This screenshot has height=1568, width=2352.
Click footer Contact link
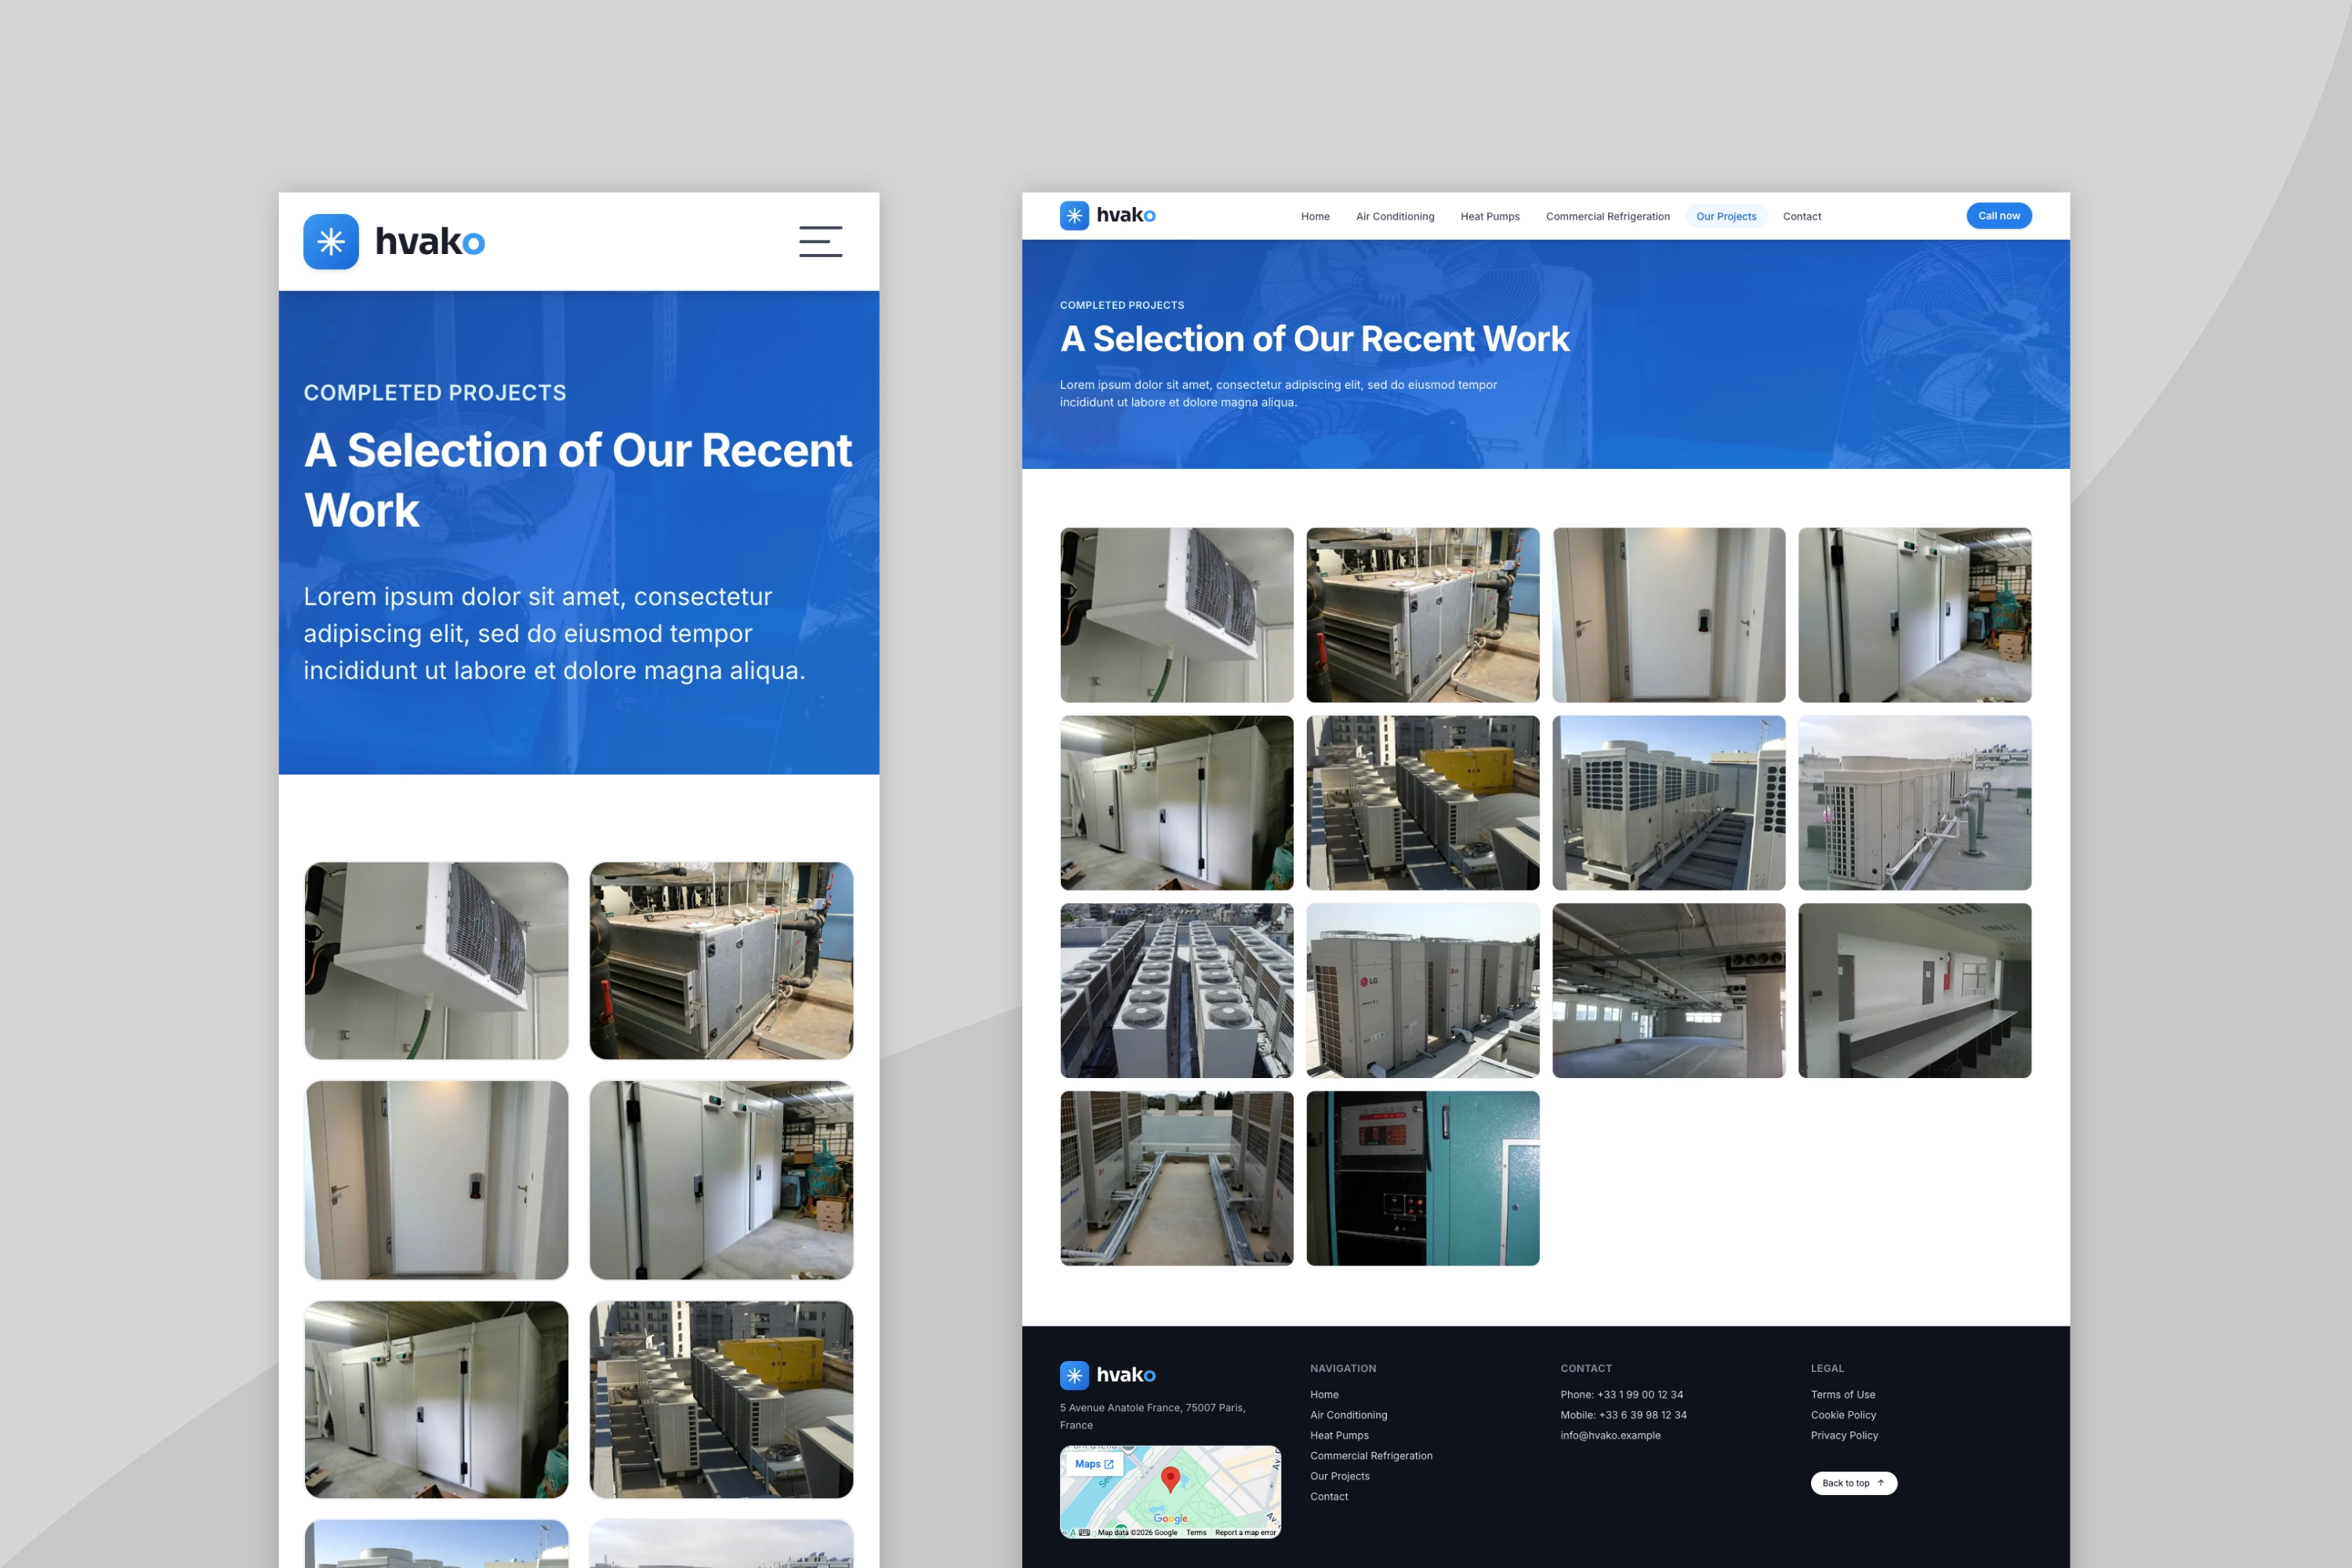click(x=1329, y=1497)
